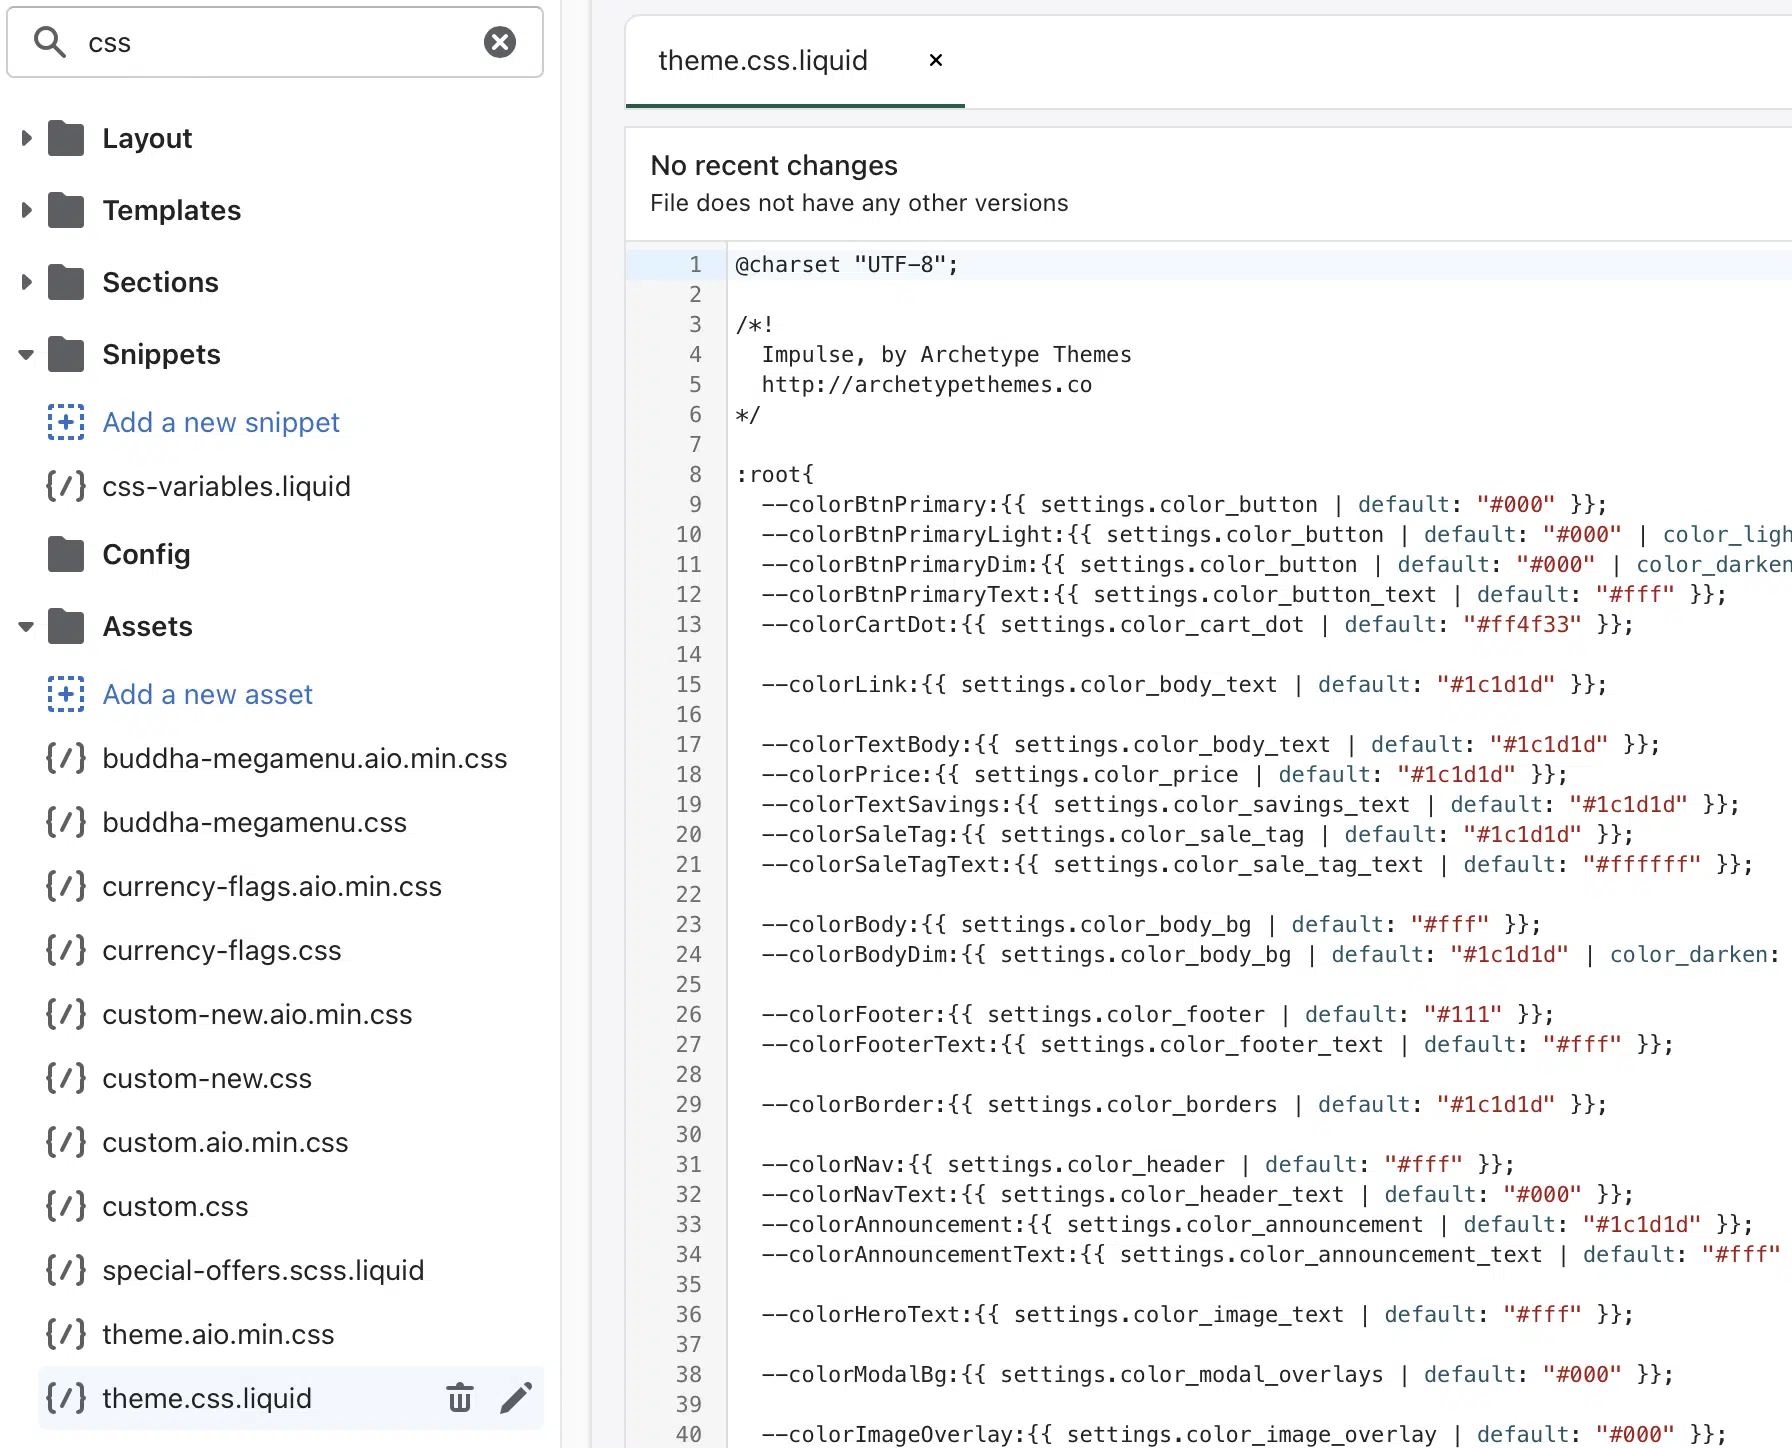Click the dashed plus icon for new snippet

point(66,422)
